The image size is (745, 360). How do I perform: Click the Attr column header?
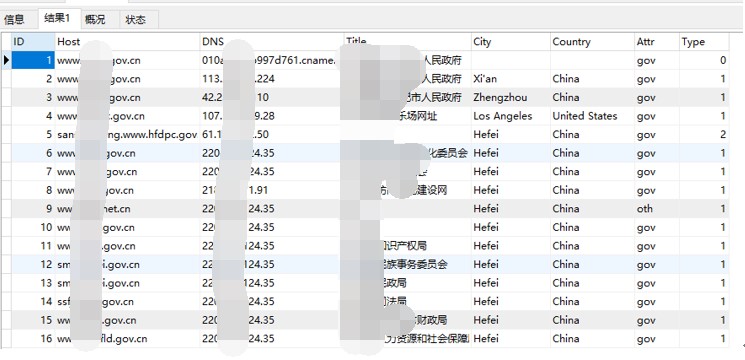click(x=657, y=42)
